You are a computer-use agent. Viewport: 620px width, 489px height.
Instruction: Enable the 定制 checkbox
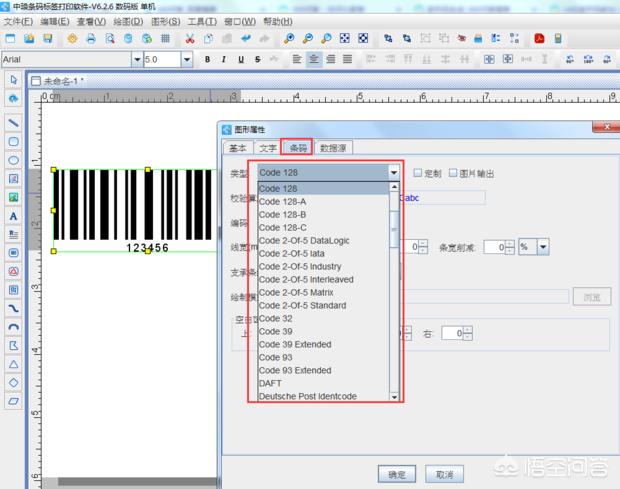[x=418, y=173]
